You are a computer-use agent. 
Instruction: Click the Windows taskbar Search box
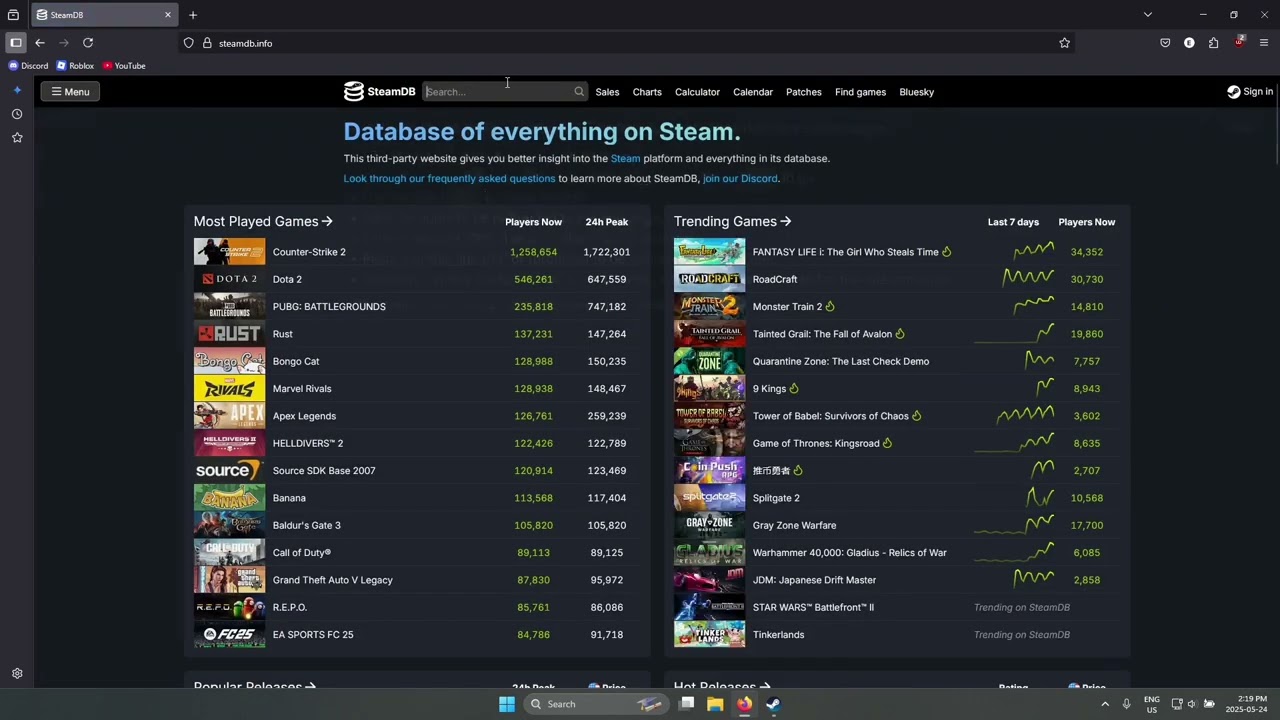[596, 704]
